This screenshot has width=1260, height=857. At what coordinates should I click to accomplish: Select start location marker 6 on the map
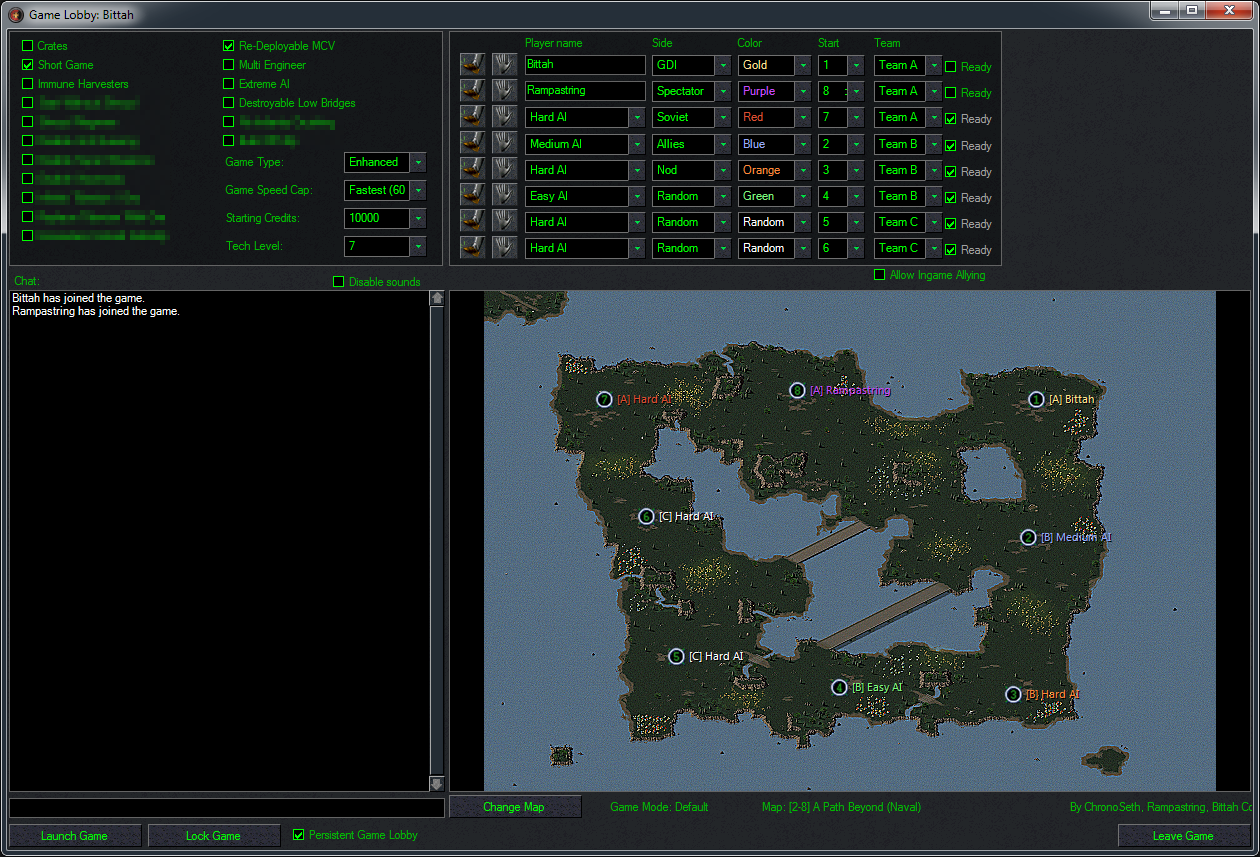(x=646, y=516)
